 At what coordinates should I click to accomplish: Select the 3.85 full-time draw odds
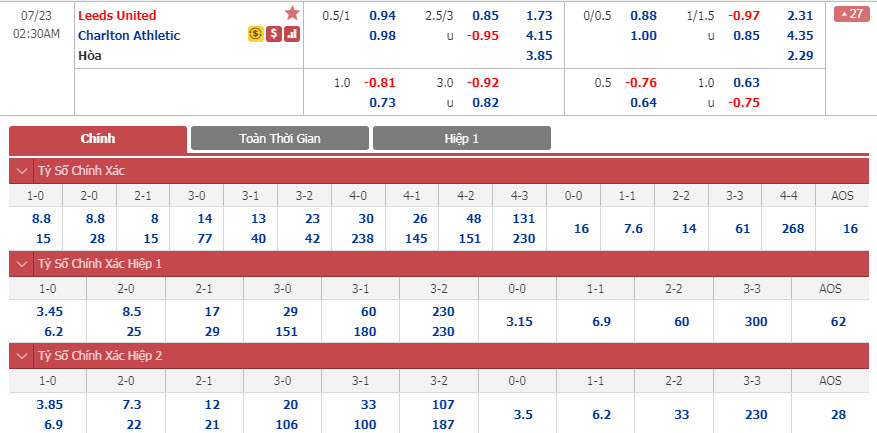[x=539, y=56]
